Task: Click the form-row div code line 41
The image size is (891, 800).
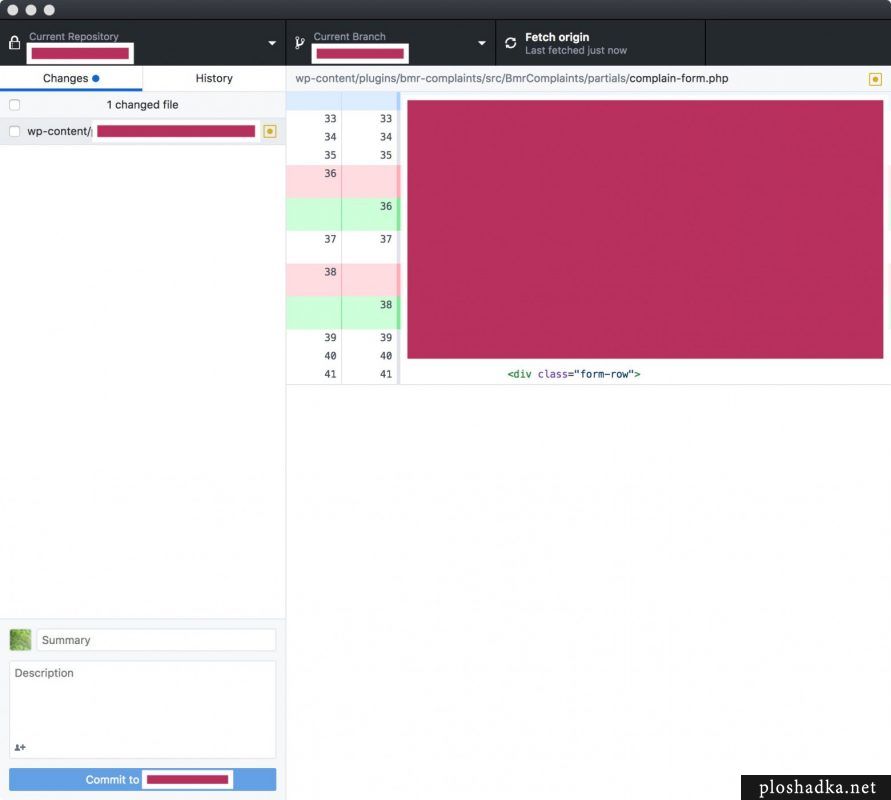Action: (573, 374)
